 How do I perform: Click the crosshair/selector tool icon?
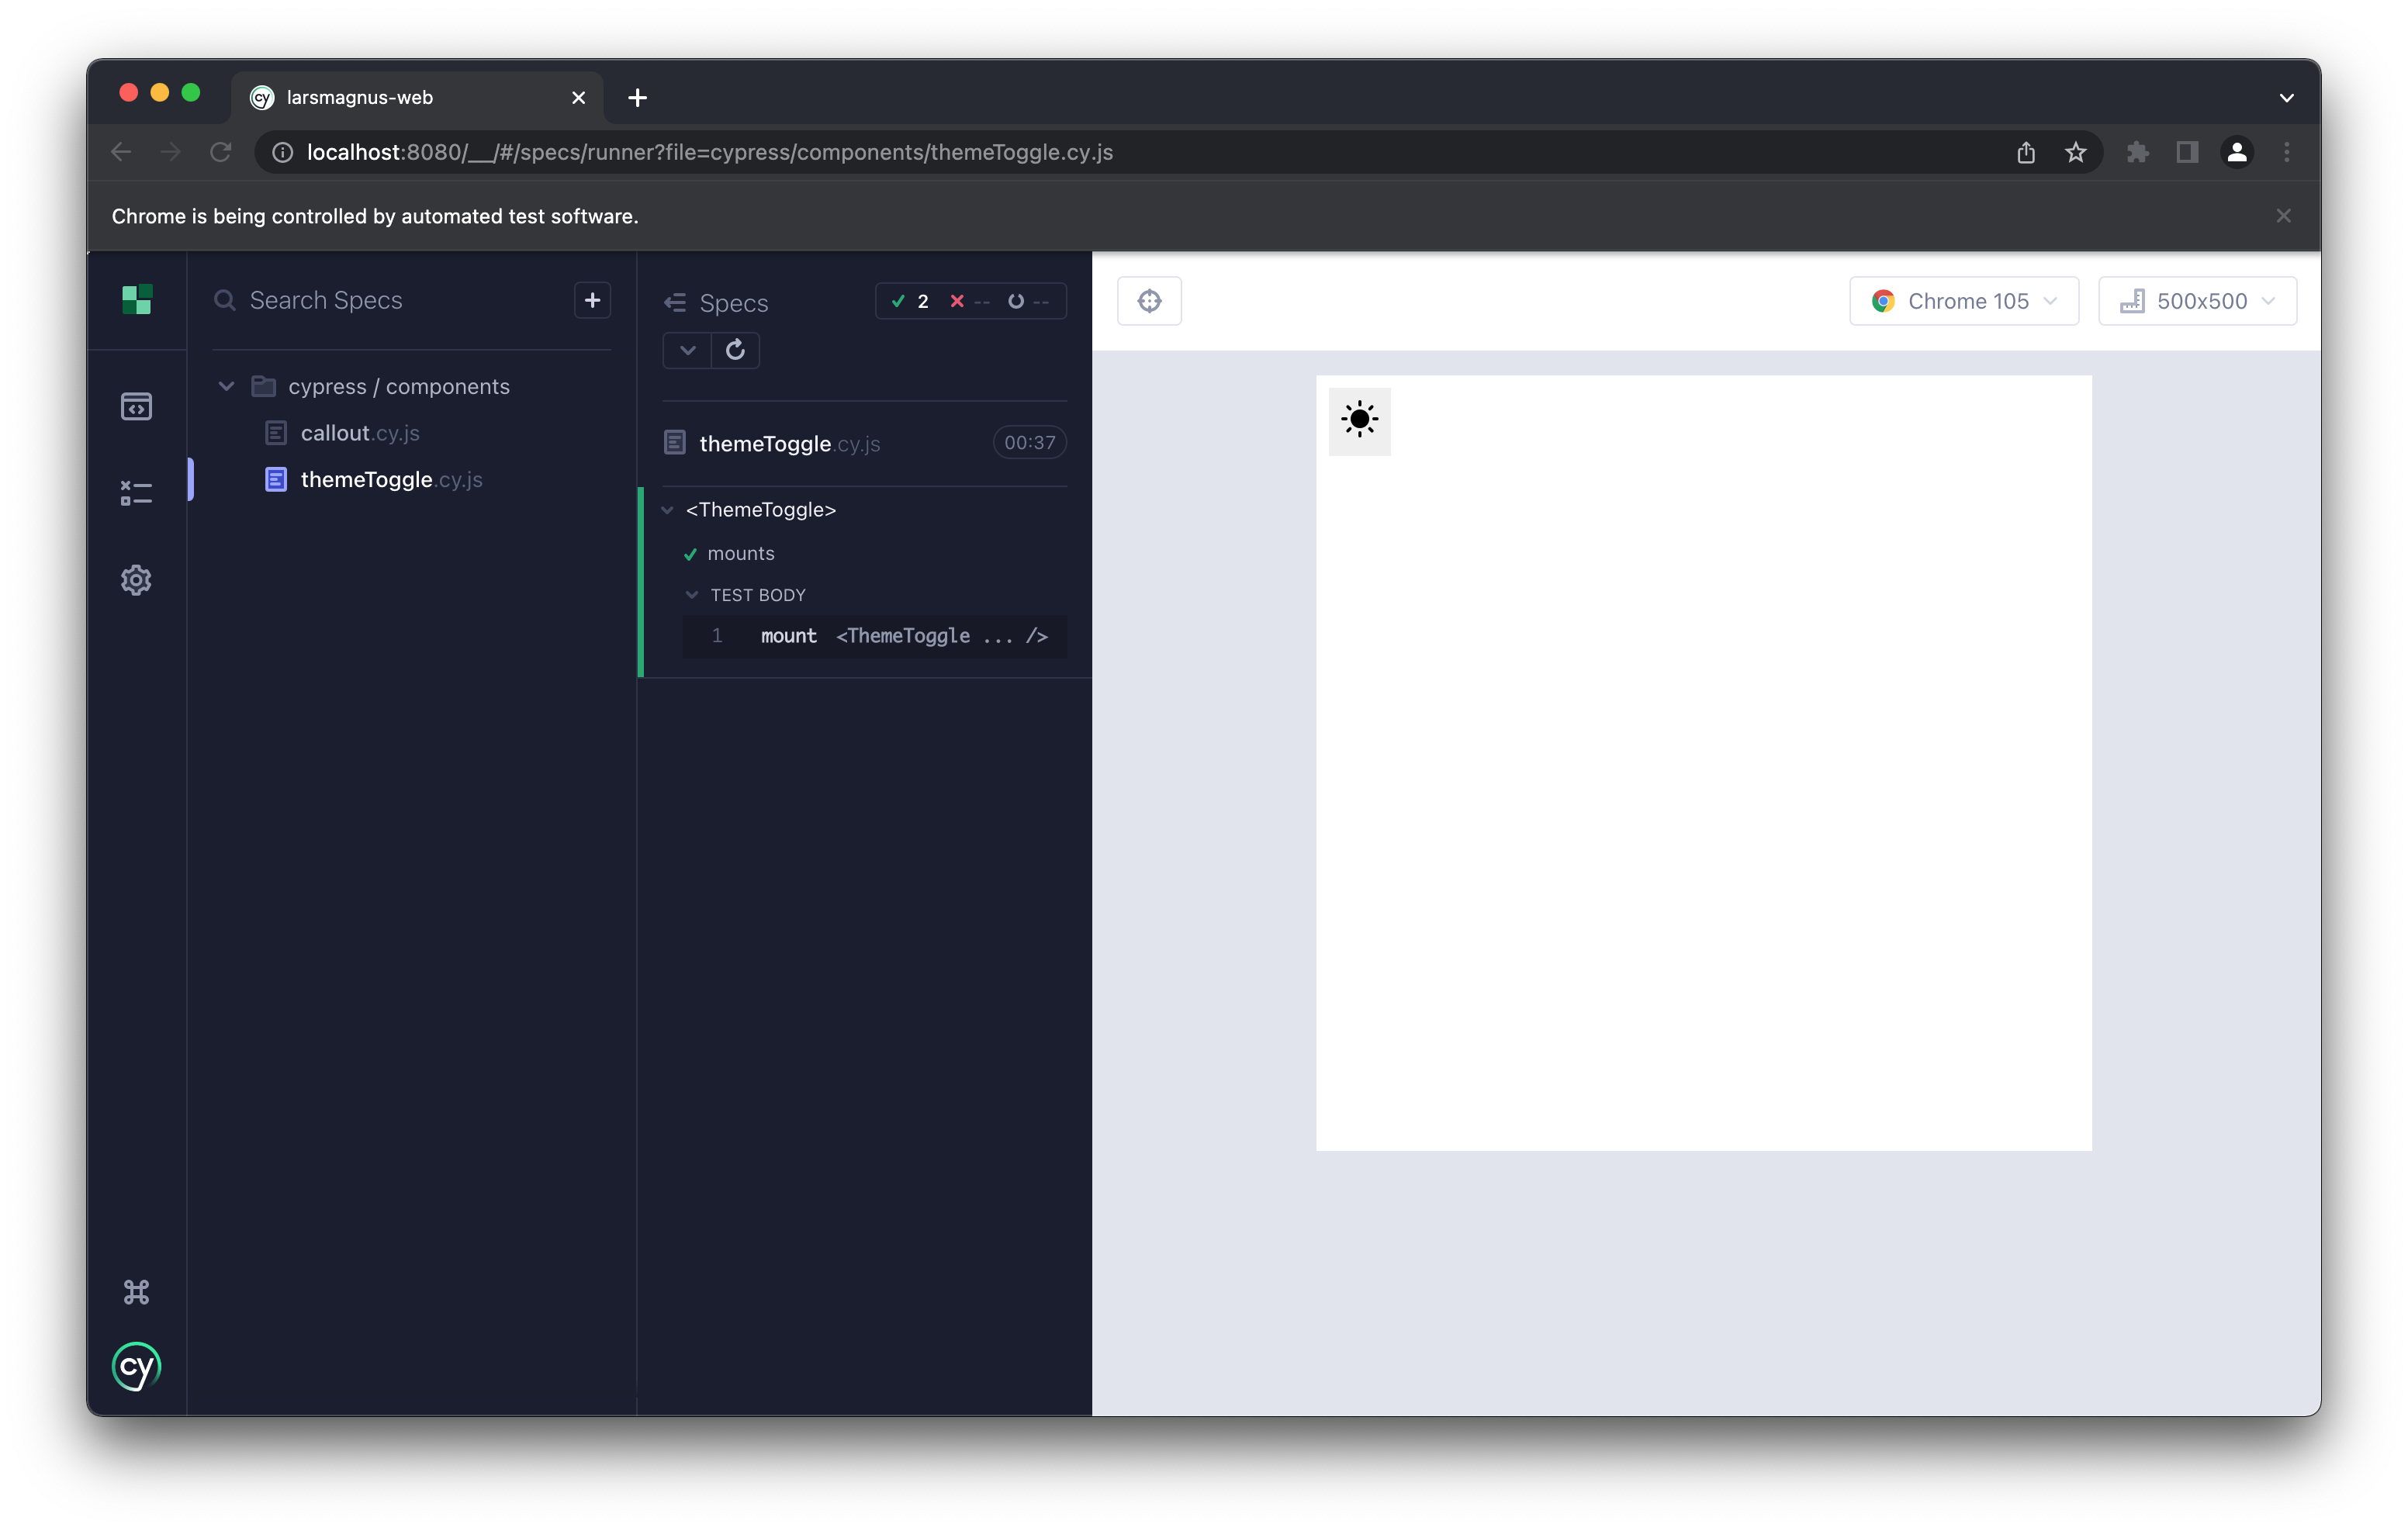pos(1150,300)
